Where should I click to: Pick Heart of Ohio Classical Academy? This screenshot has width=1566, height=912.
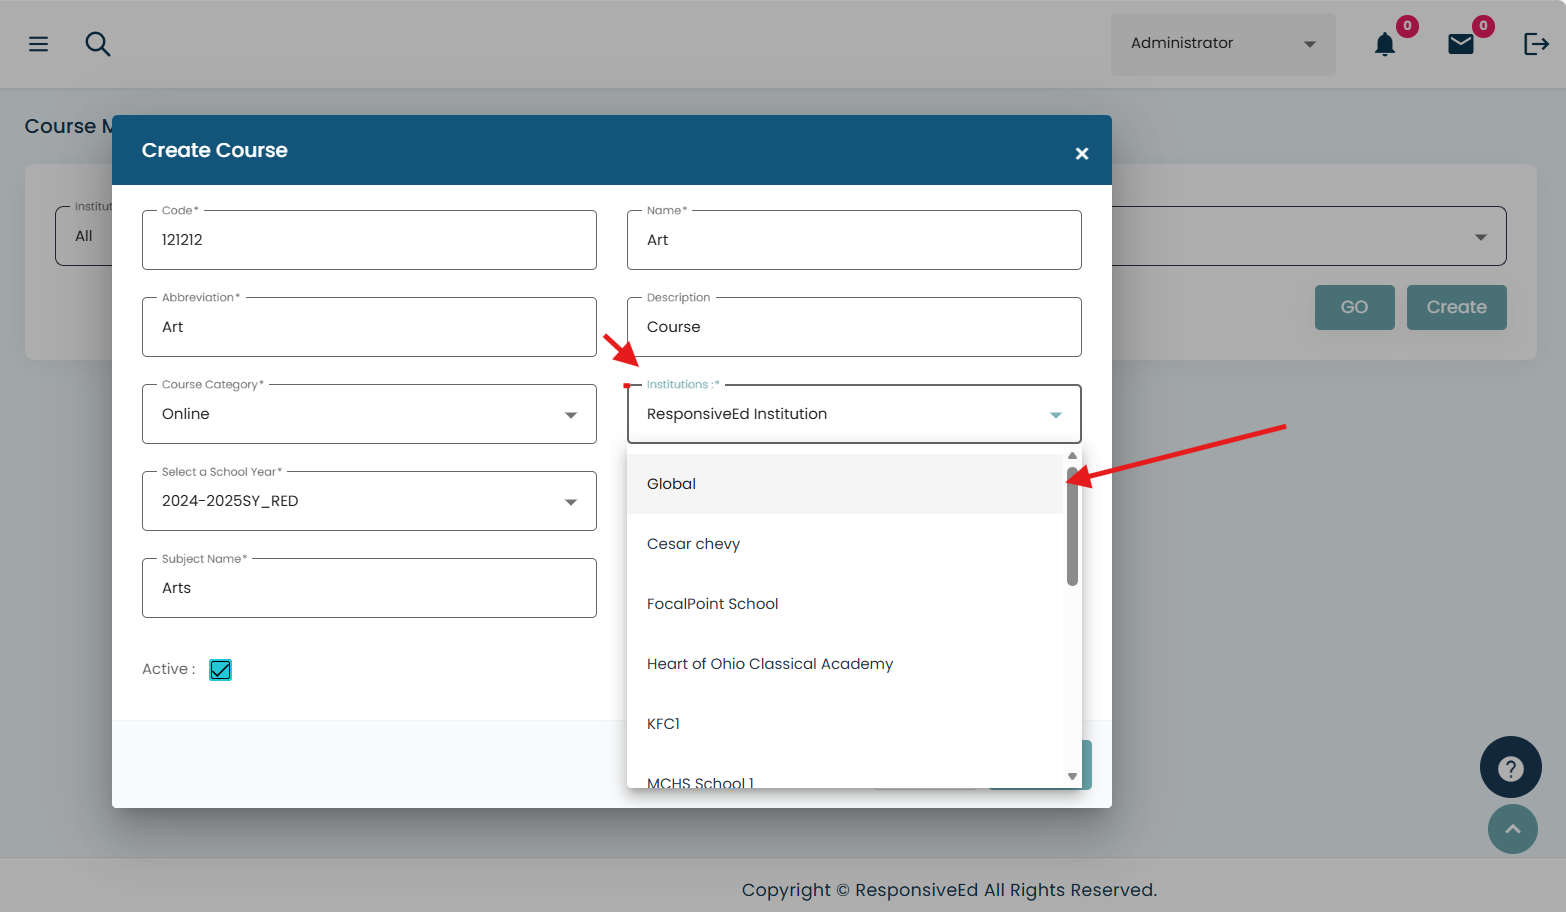pos(769,664)
